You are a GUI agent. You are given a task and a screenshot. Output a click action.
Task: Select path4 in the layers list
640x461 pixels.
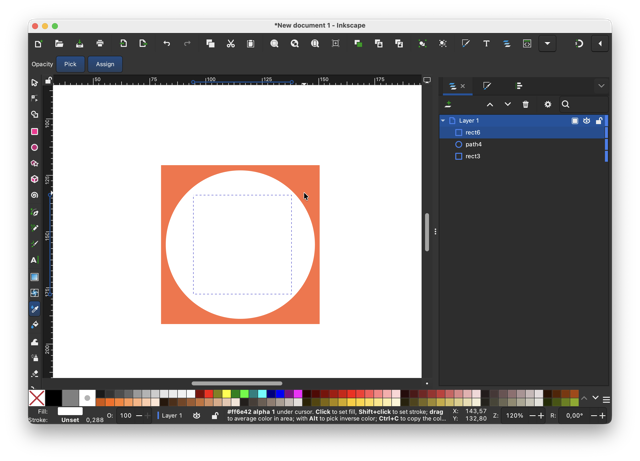click(522, 144)
